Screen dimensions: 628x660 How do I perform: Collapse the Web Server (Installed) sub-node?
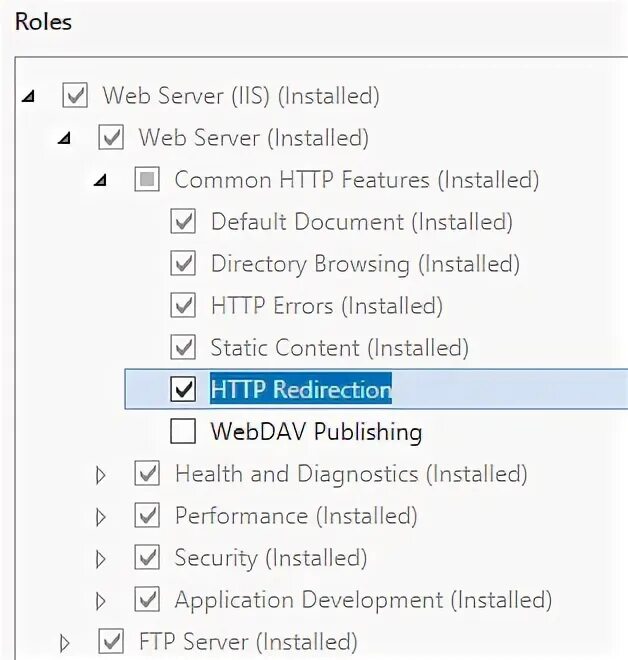[64, 138]
